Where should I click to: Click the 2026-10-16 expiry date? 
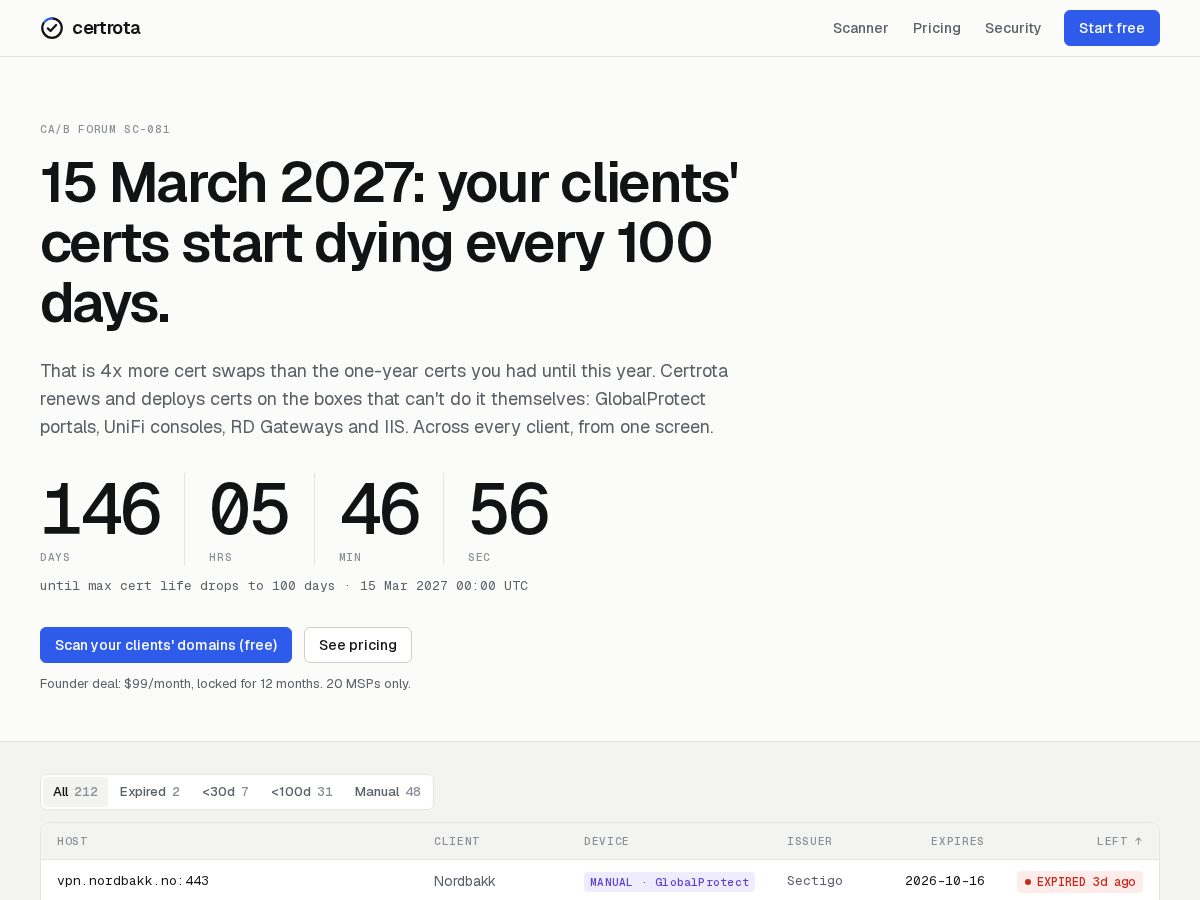pyautogui.click(x=945, y=881)
